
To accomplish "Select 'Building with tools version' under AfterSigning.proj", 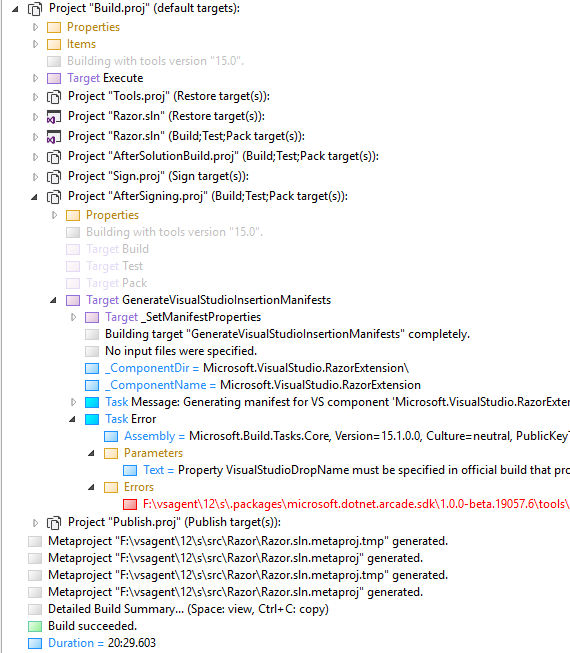I will 174,232.
